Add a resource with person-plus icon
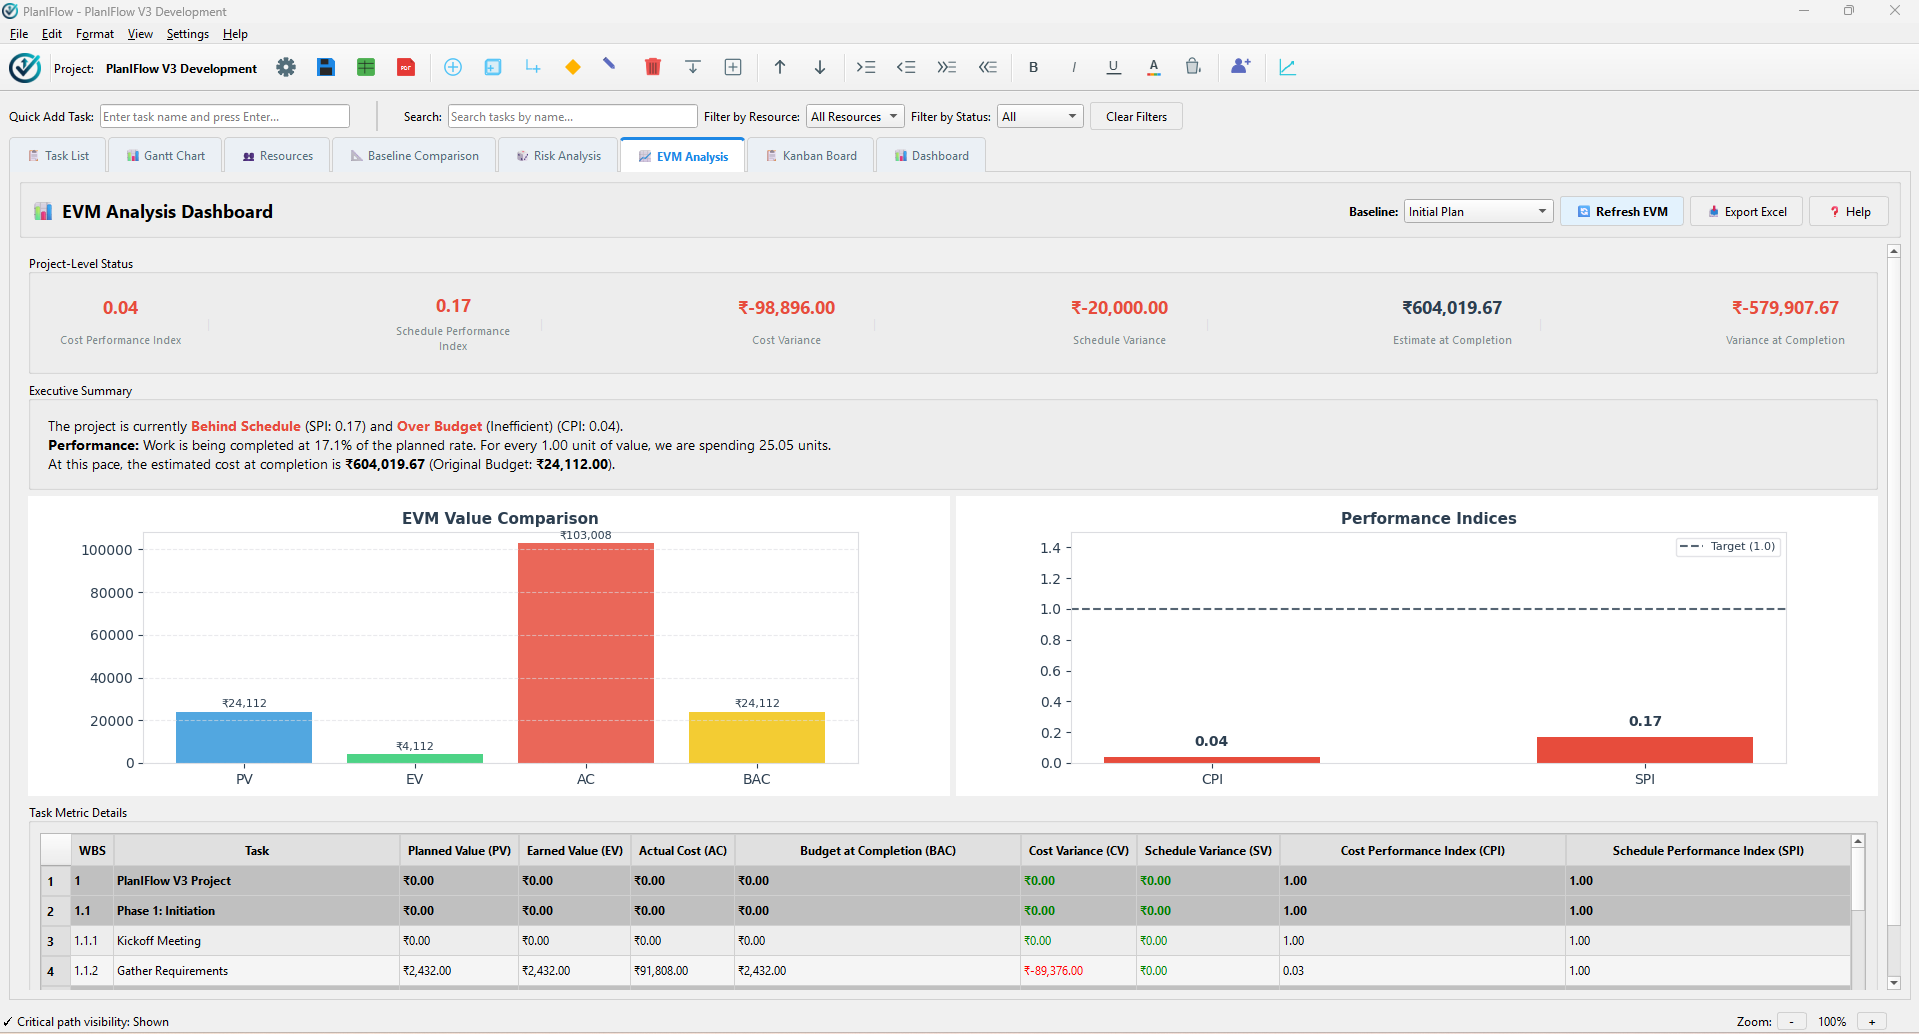Viewport: 1919px width, 1034px height. (x=1241, y=67)
